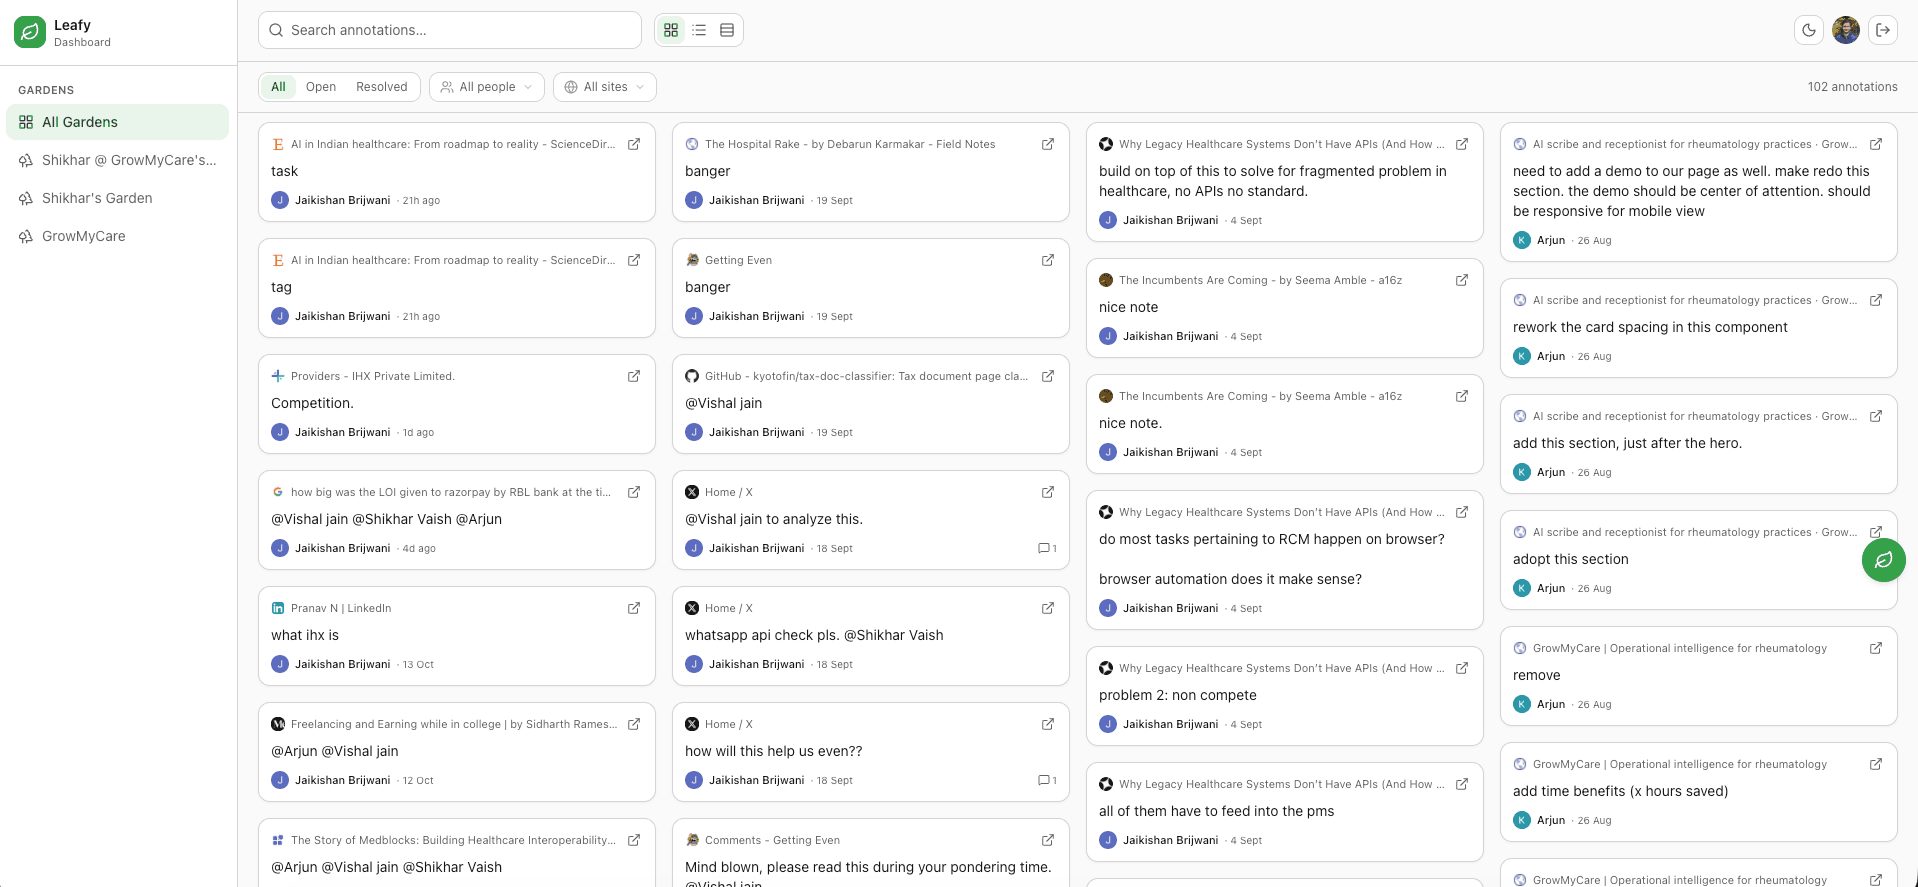This screenshot has height=887, width=1918.
Task: Open external link on 'rework the card spacing' card
Action: pos(1876,300)
